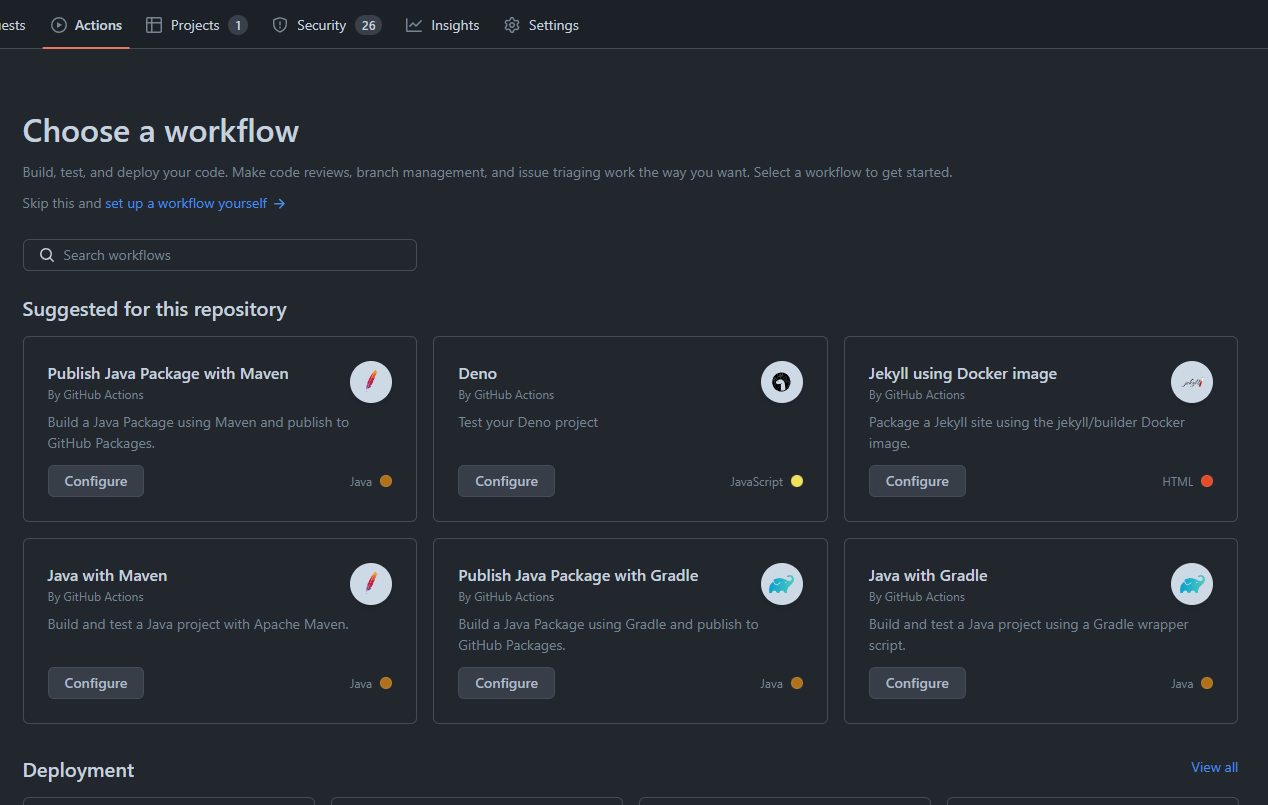Click the magnifier icon in the search workflows box

(x=47, y=255)
